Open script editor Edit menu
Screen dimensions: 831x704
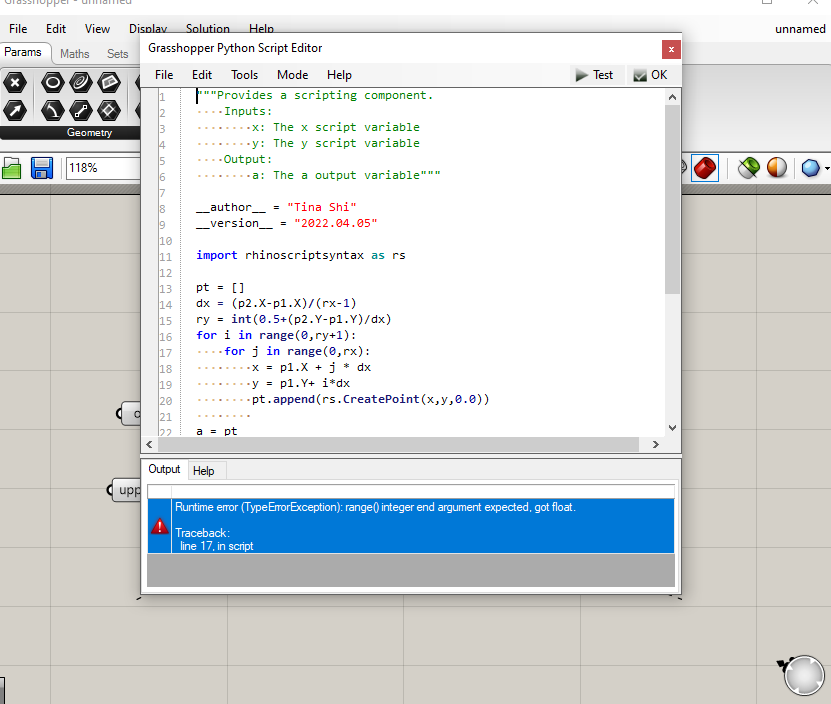(202, 75)
